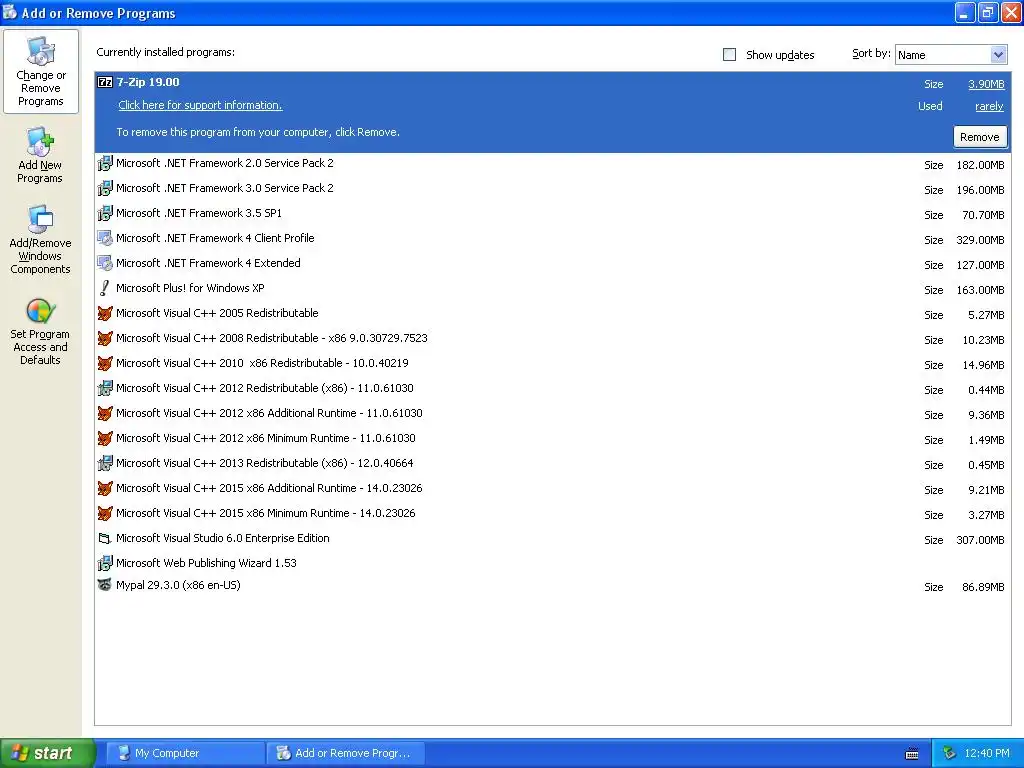Image resolution: width=1024 pixels, height=768 pixels.
Task: Open 7-Zip support information link
Action: click(200, 105)
